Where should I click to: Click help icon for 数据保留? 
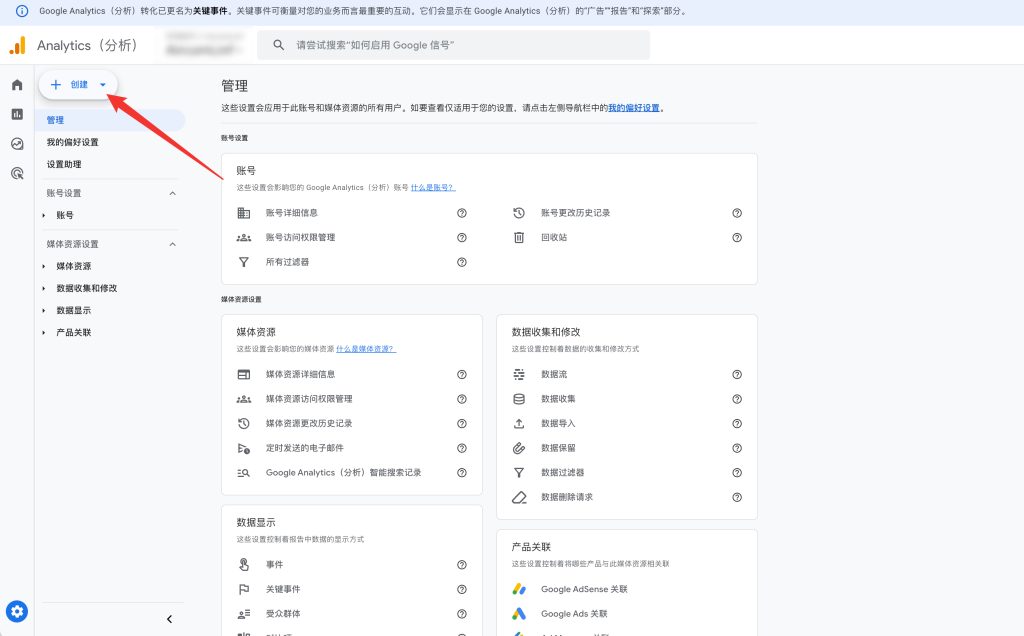737,448
